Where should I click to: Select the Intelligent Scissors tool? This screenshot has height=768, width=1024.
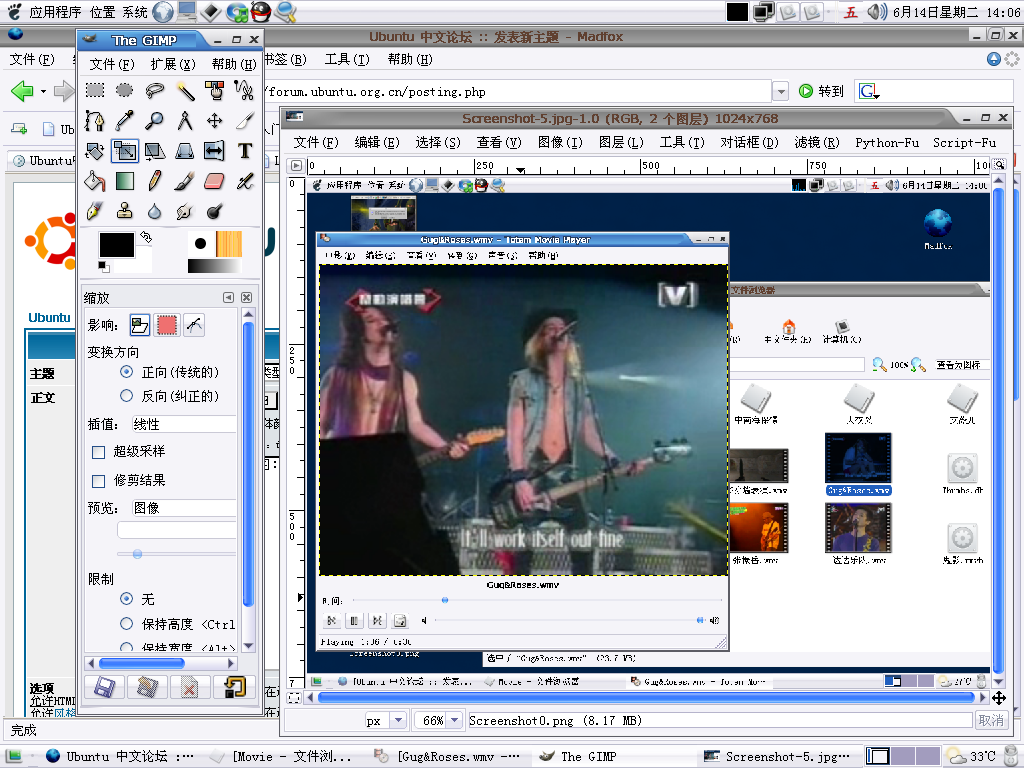(x=244, y=90)
